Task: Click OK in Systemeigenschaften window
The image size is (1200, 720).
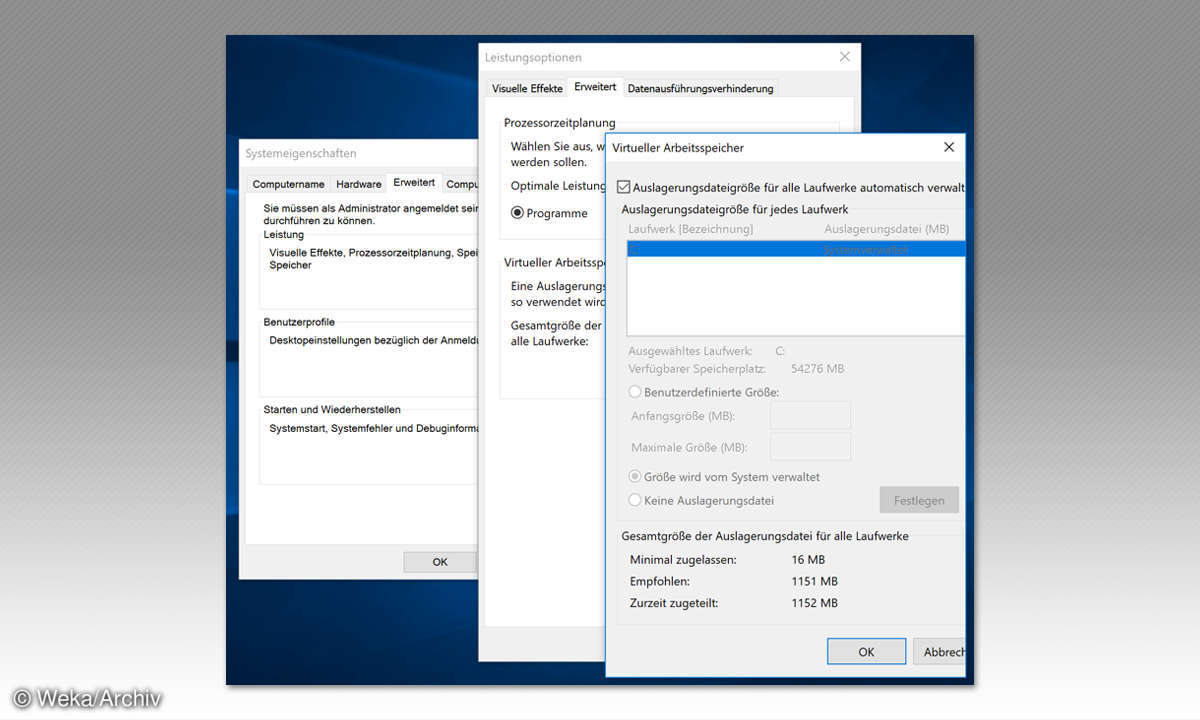Action: [x=440, y=562]
